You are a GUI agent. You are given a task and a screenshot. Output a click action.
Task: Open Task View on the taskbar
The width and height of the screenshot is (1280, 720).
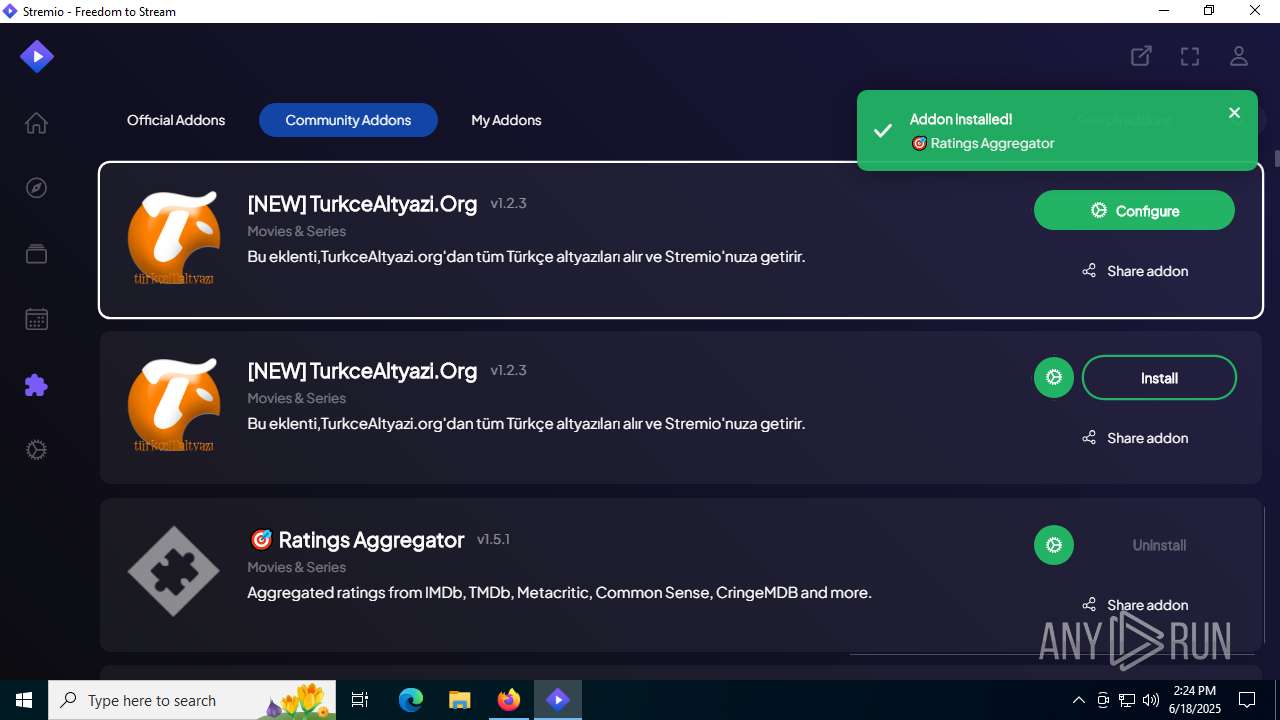(x=360, y=700)
